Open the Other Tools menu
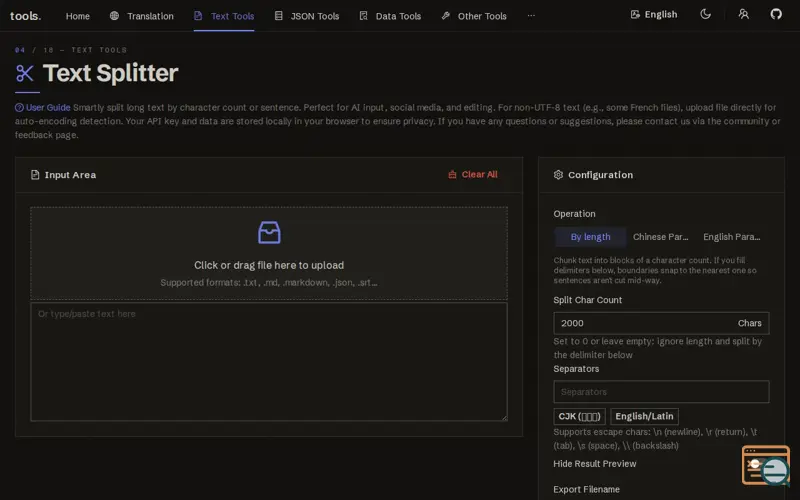This screenshot has height=500, width=800. pyautogui.click(x=482, y=16)
